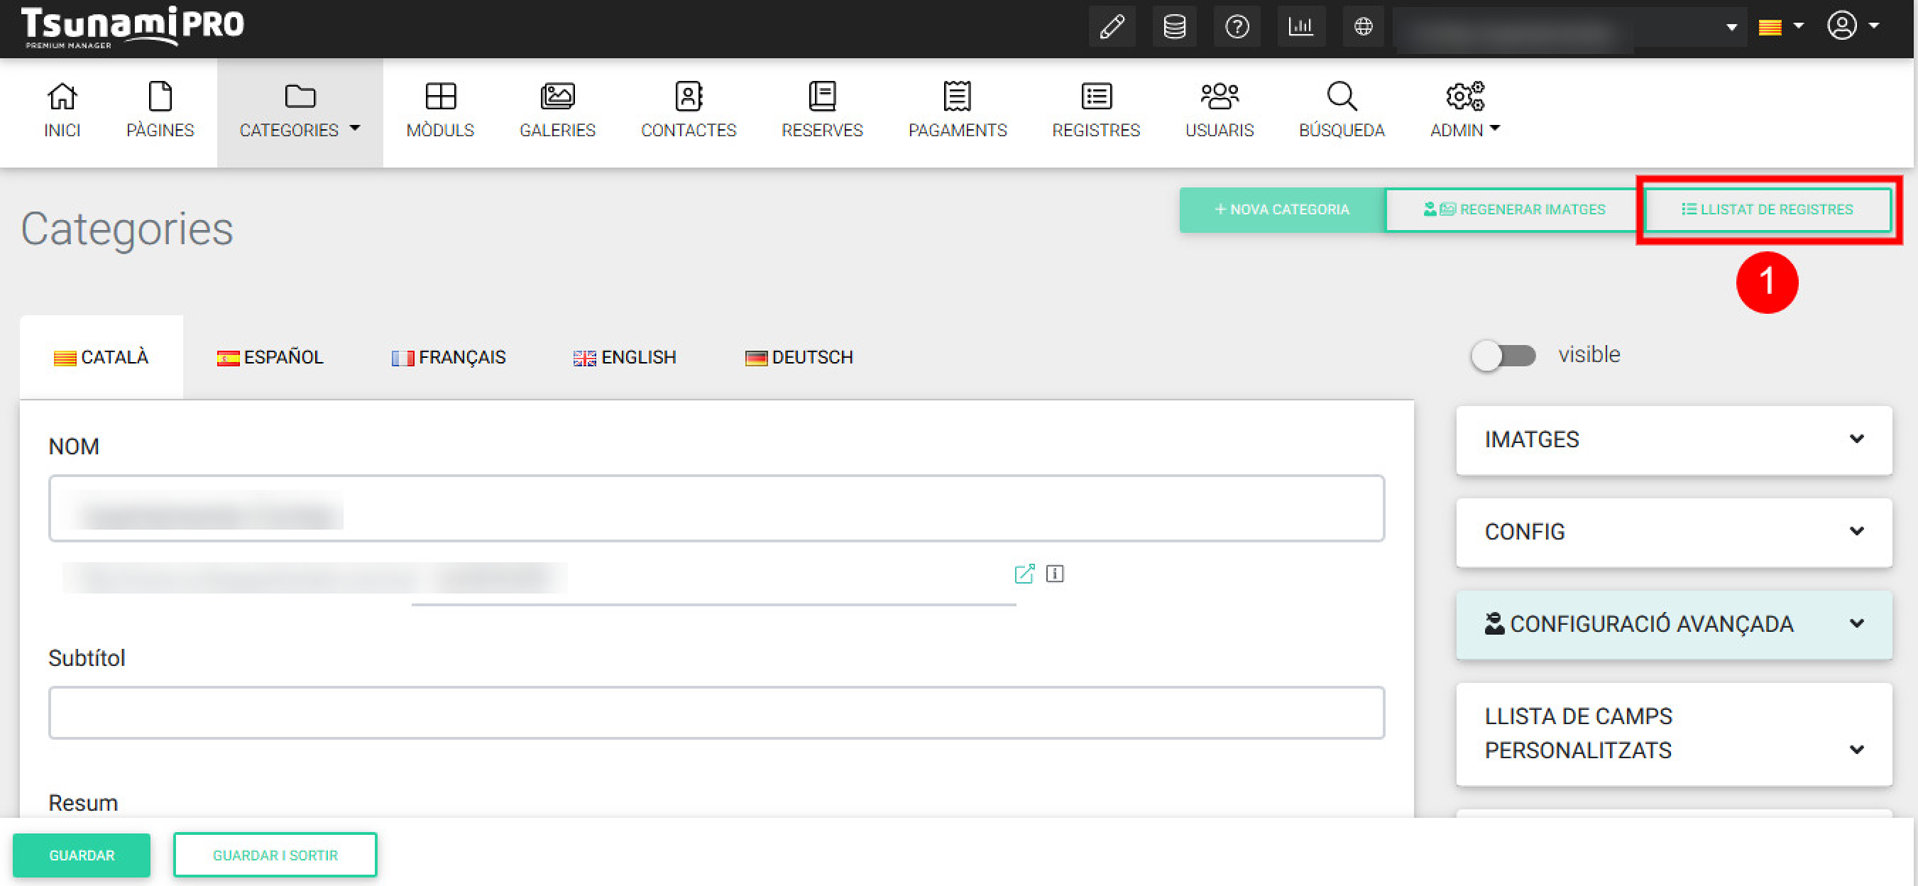Screen dimensions: 1918x886
Task: Click the Nova Categoria button
Action: pyautogui.click(x=1281, y=210)
